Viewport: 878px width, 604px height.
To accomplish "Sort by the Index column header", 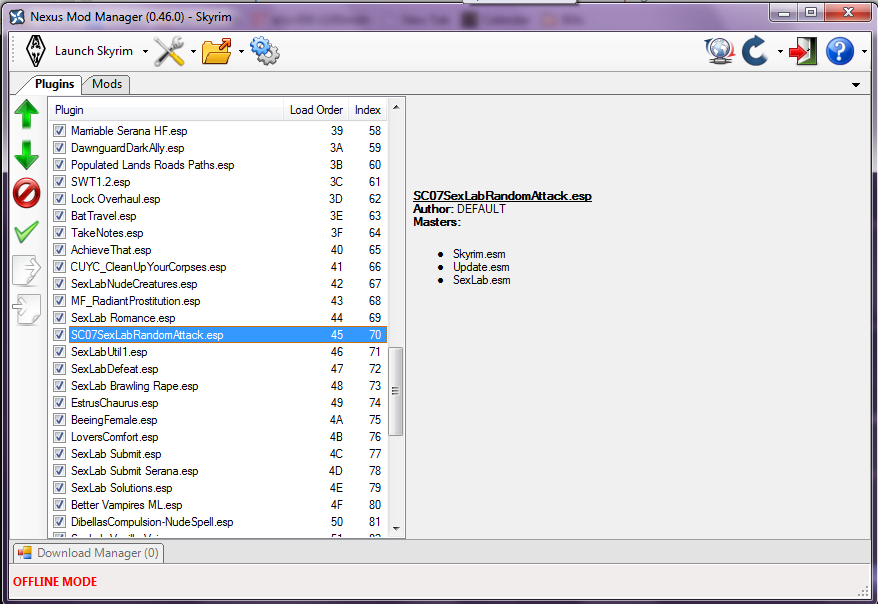I will click(x=367, y=110).
